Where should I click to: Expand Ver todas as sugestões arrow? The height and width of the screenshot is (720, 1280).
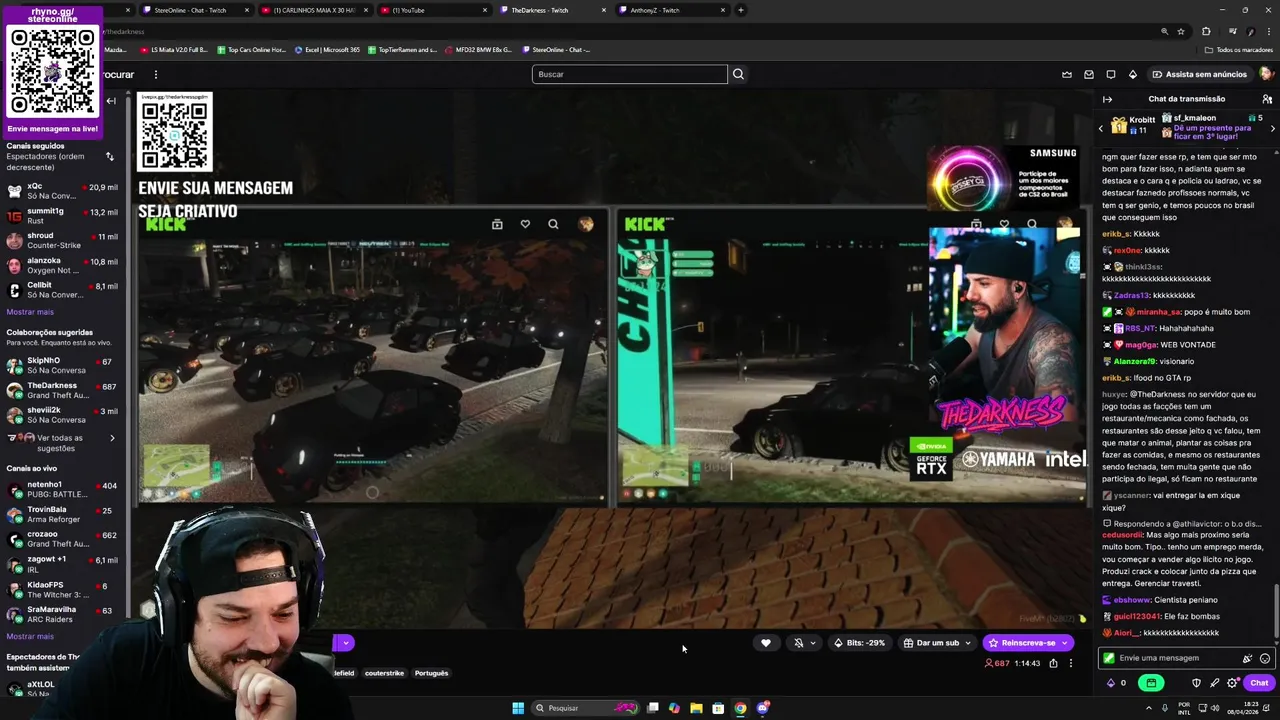tap(112, 438)
